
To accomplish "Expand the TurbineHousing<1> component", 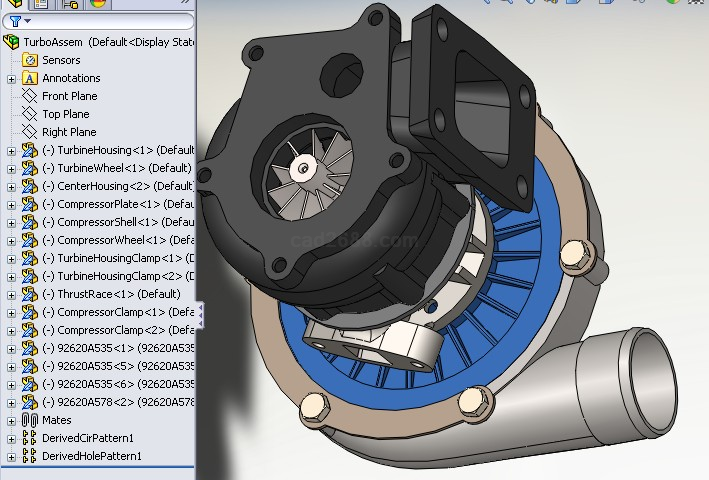I will click(x=11, y=150).
